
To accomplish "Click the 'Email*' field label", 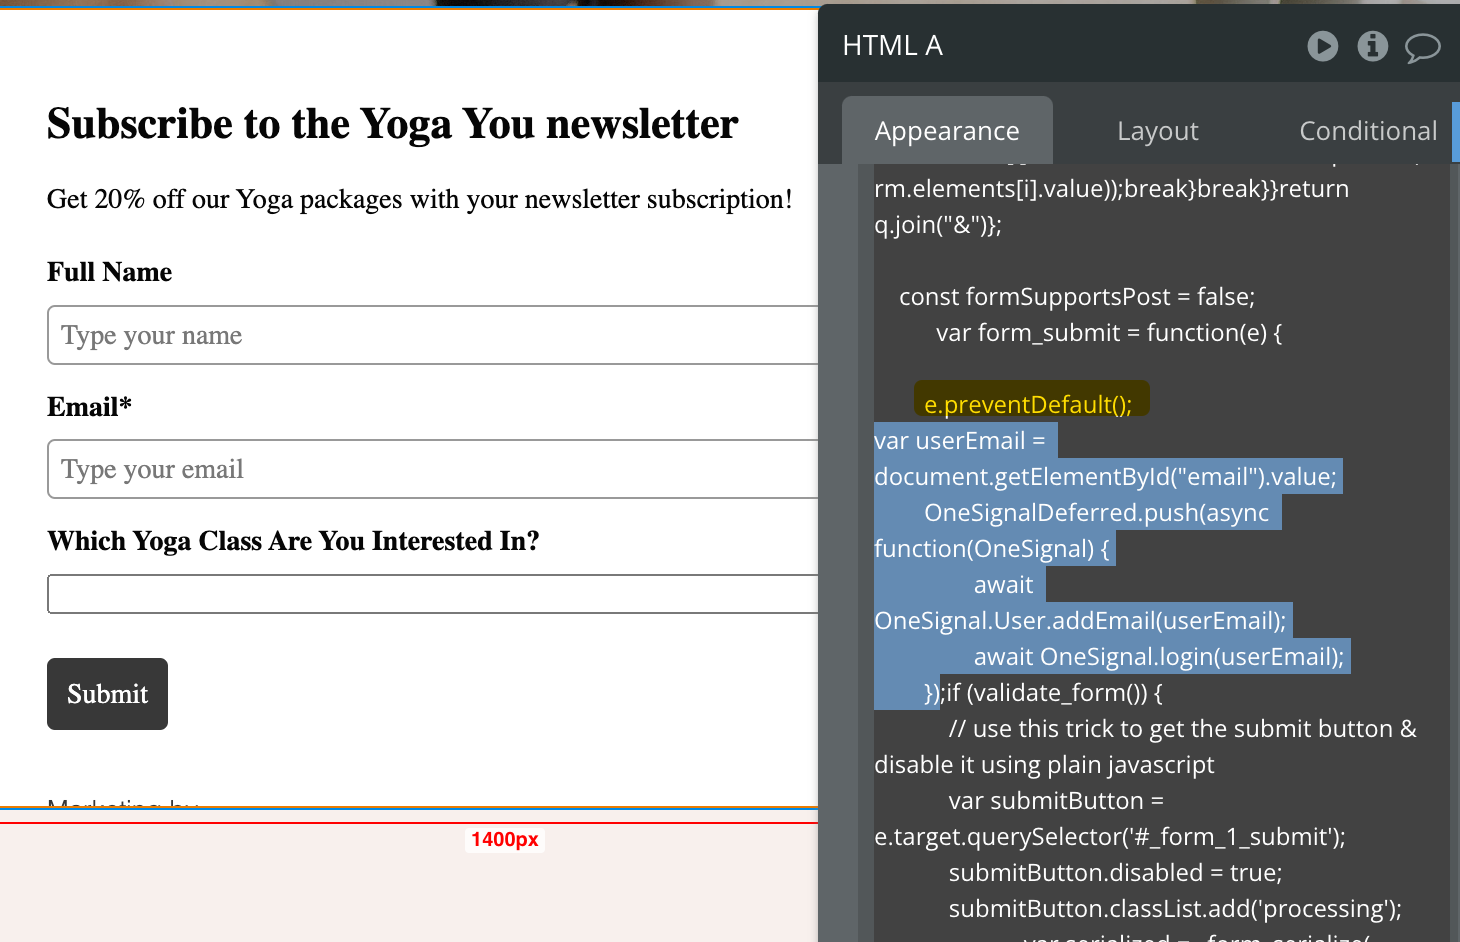I will pyautogui.click(x=89, y=407).
